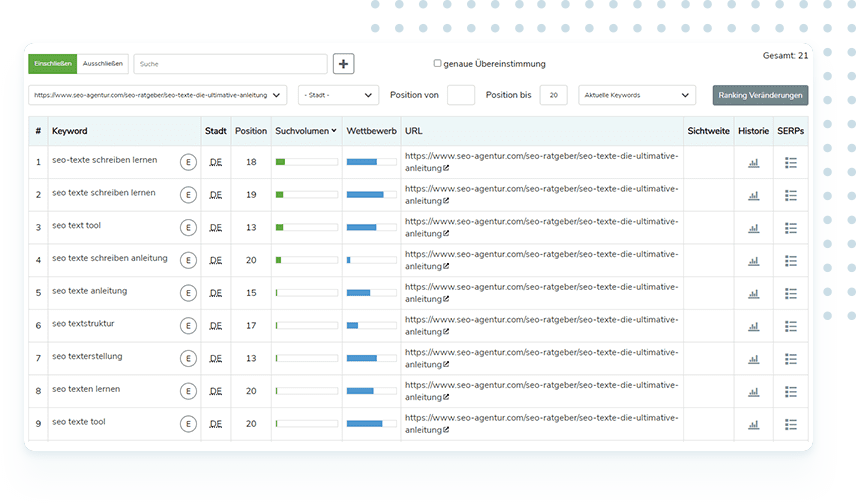Open history chart for seo text tool
Screen dimensions: 856x503
tap(753, 228)
